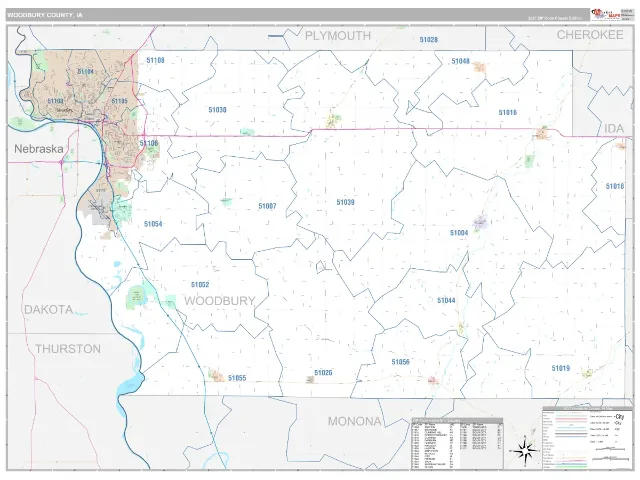
Task: Click ZIP code label 51019
Action: (561, 368)
